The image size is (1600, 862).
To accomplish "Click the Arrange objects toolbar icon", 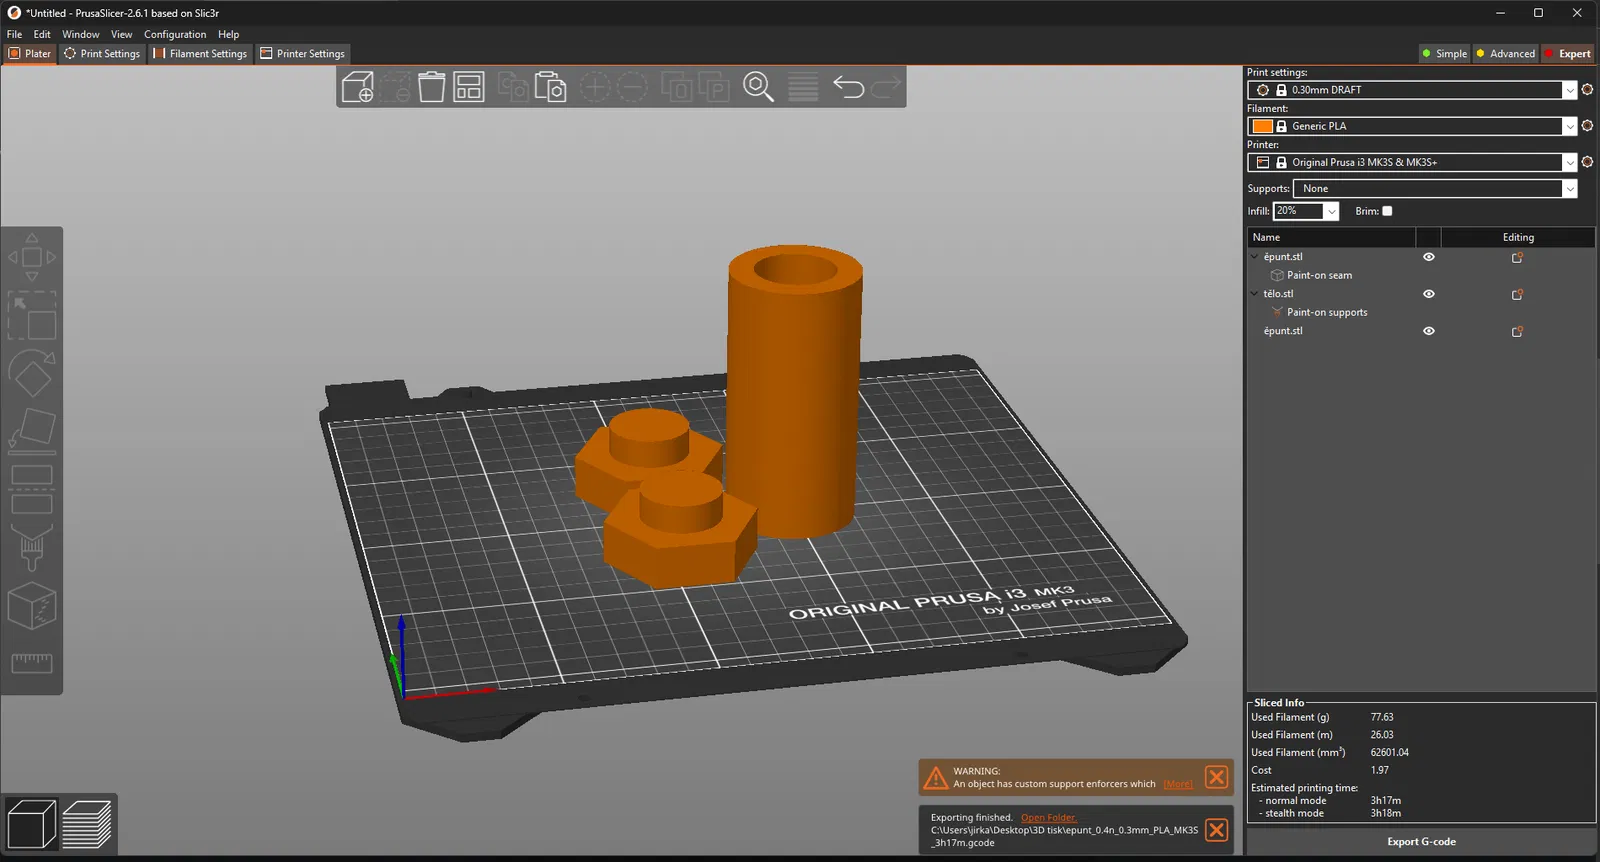I will pos(469,87).
